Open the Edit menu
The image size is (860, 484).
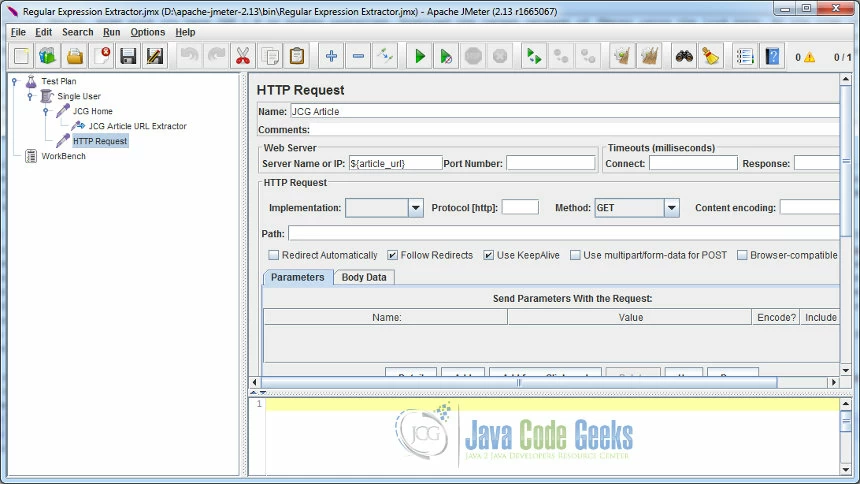(43, 32)
